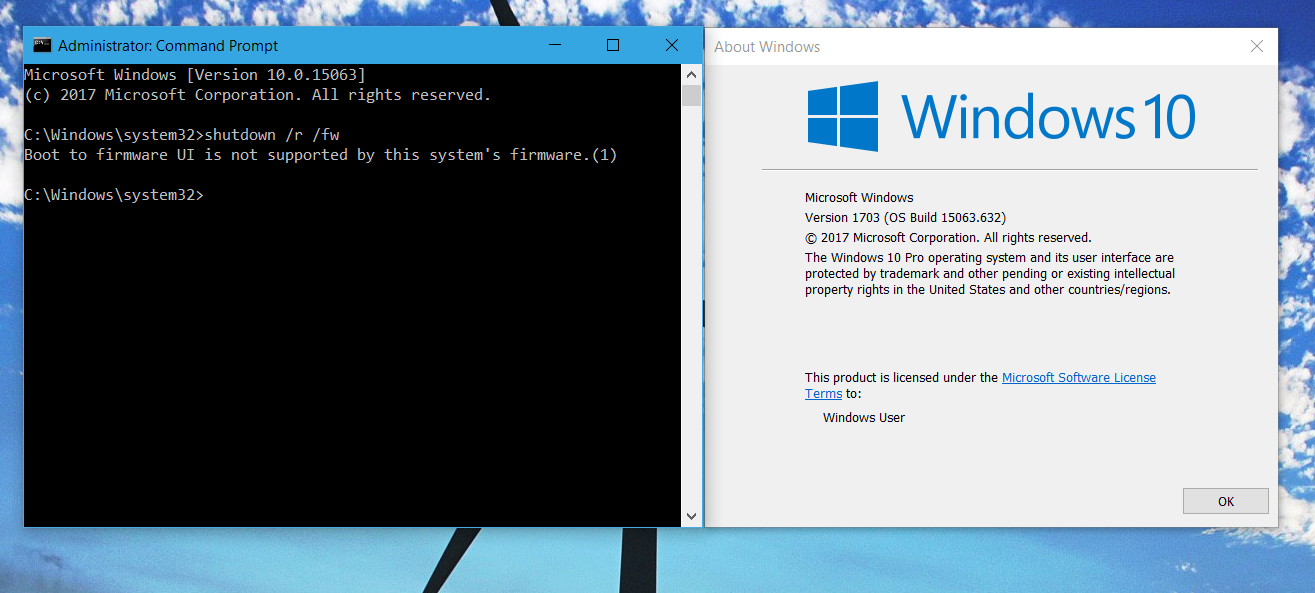Click the '(c) 2017 Microsoft Corporation' console line
Image resolution: width=1315 pixels, height=593 pixels.
[257, 95]
